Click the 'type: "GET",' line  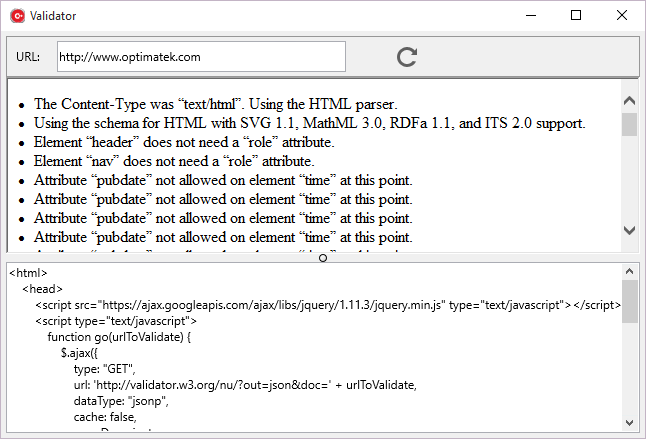(x=104, y=369)
